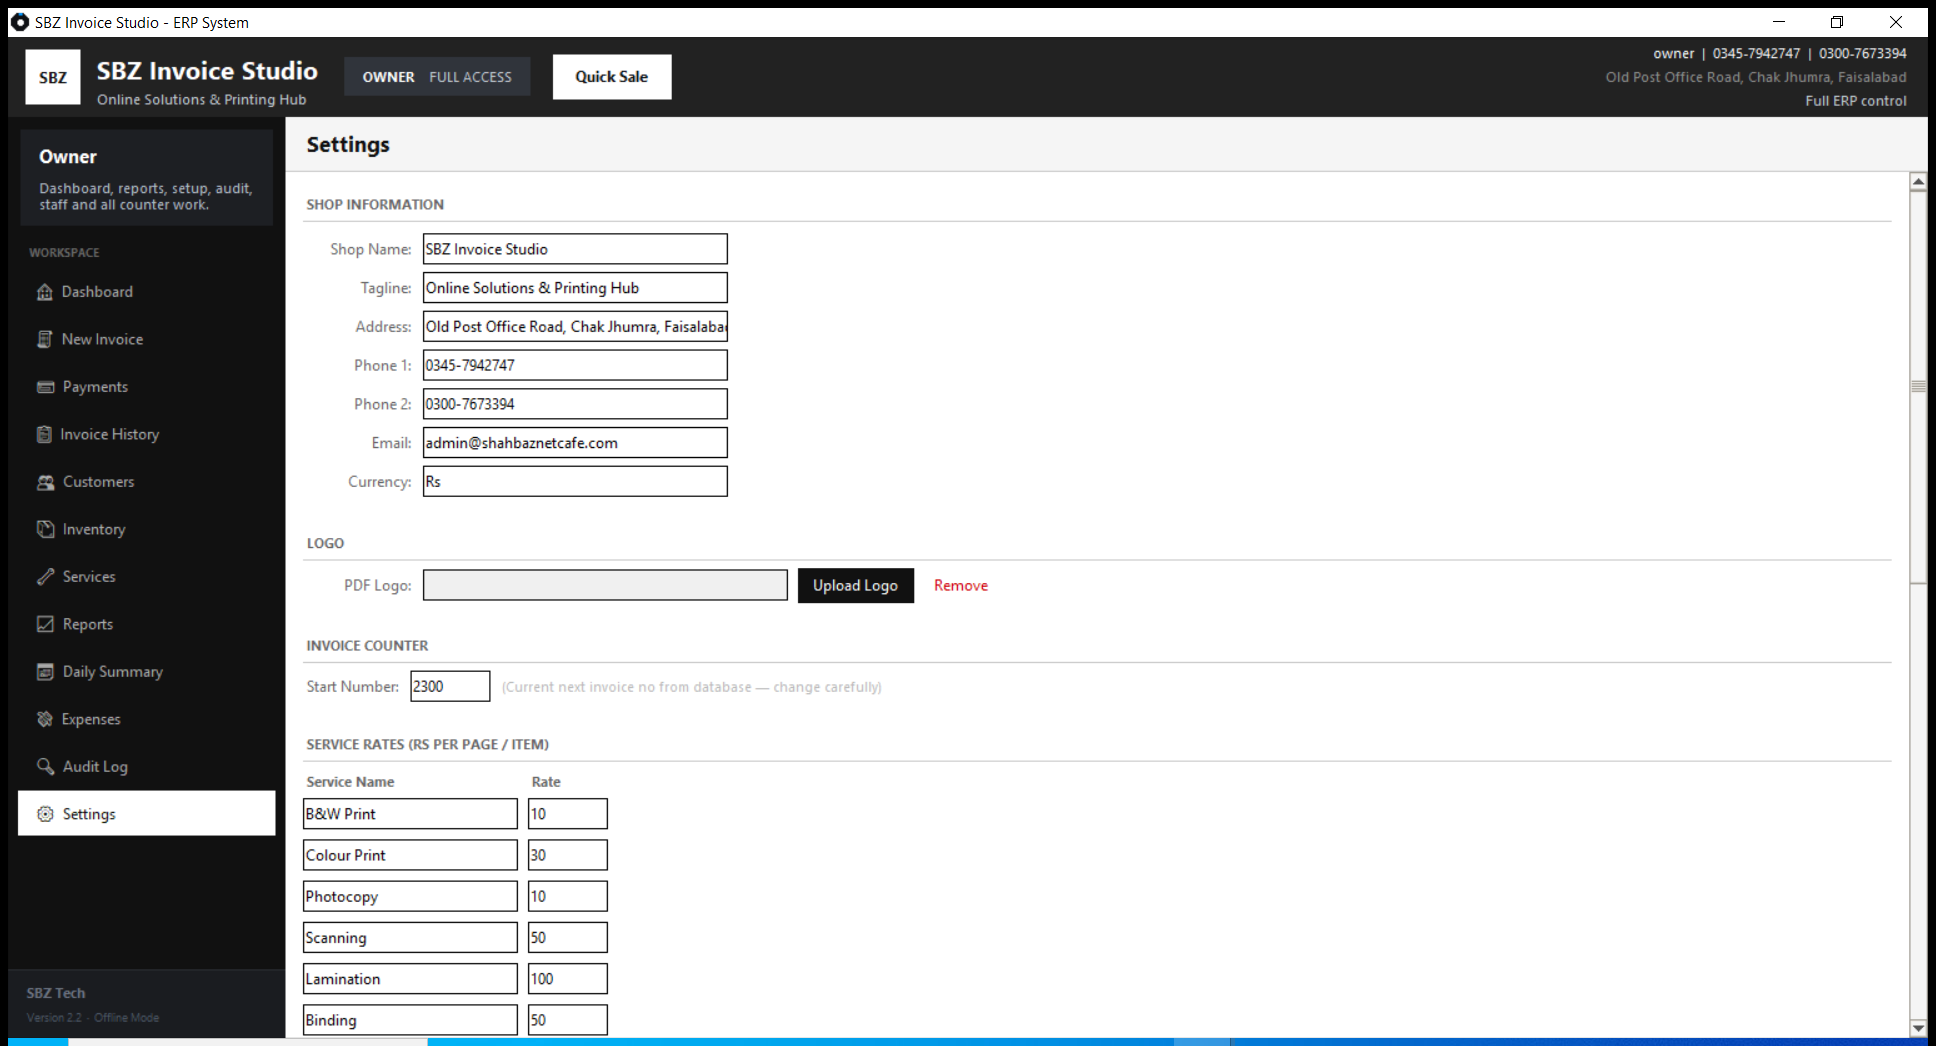Click the Settings gear icon

[45, 814]
